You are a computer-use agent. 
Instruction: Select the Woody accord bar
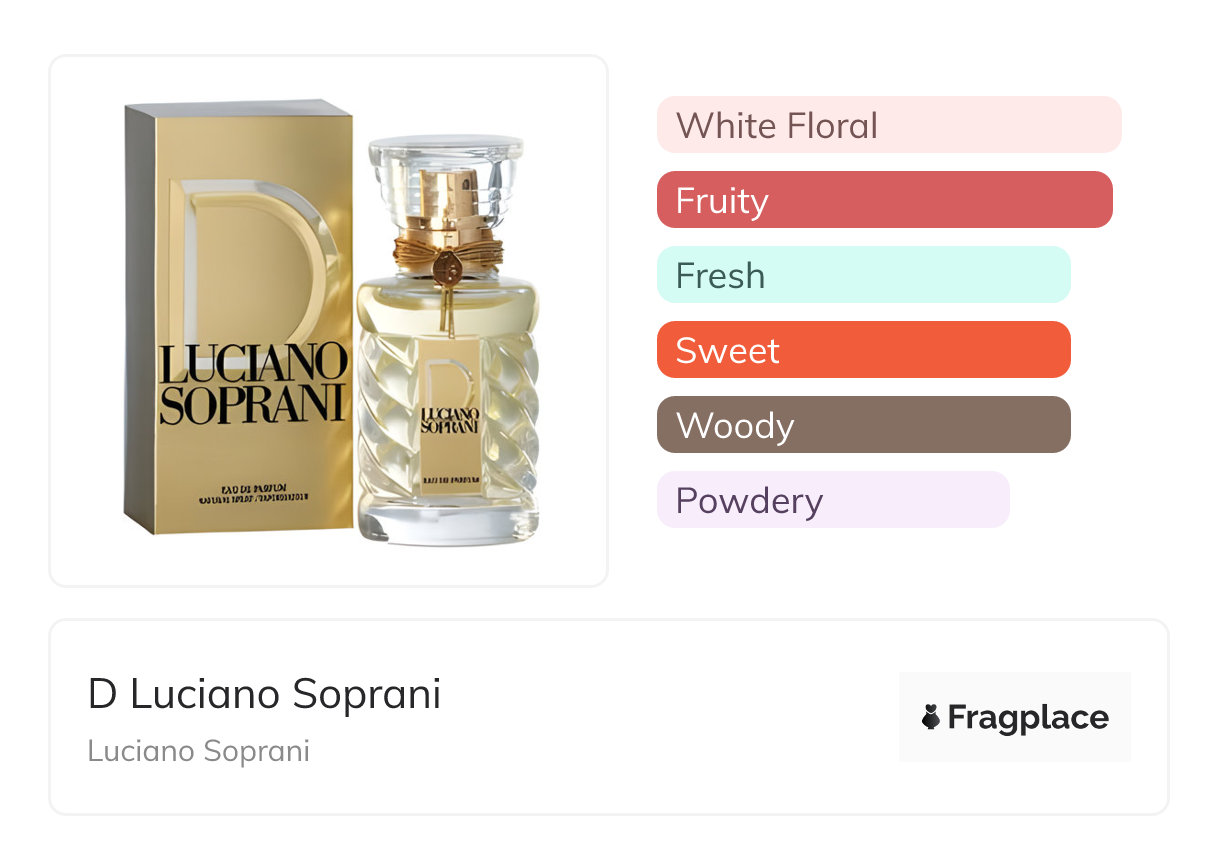[863, 425]
